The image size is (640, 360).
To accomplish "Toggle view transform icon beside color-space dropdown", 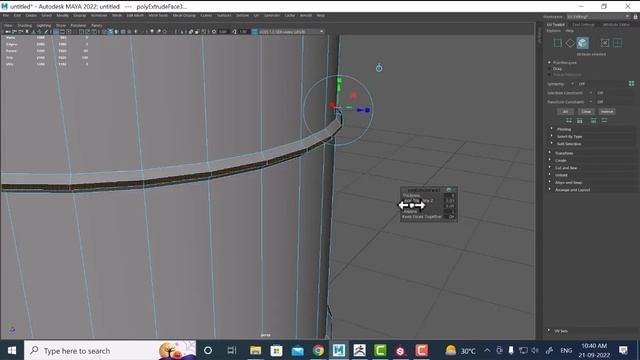I will [x=254, y=31].
